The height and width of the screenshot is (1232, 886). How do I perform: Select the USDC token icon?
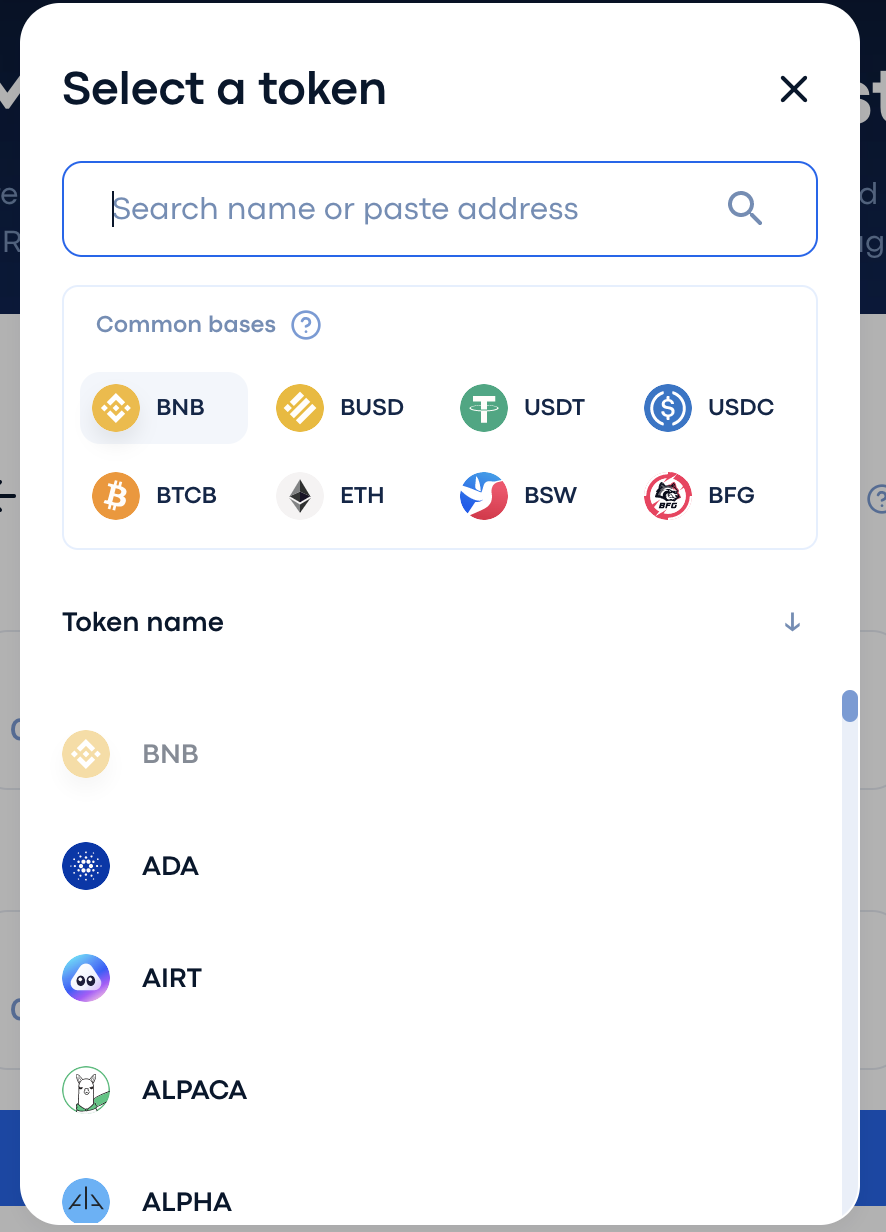(x=668, y=408)
